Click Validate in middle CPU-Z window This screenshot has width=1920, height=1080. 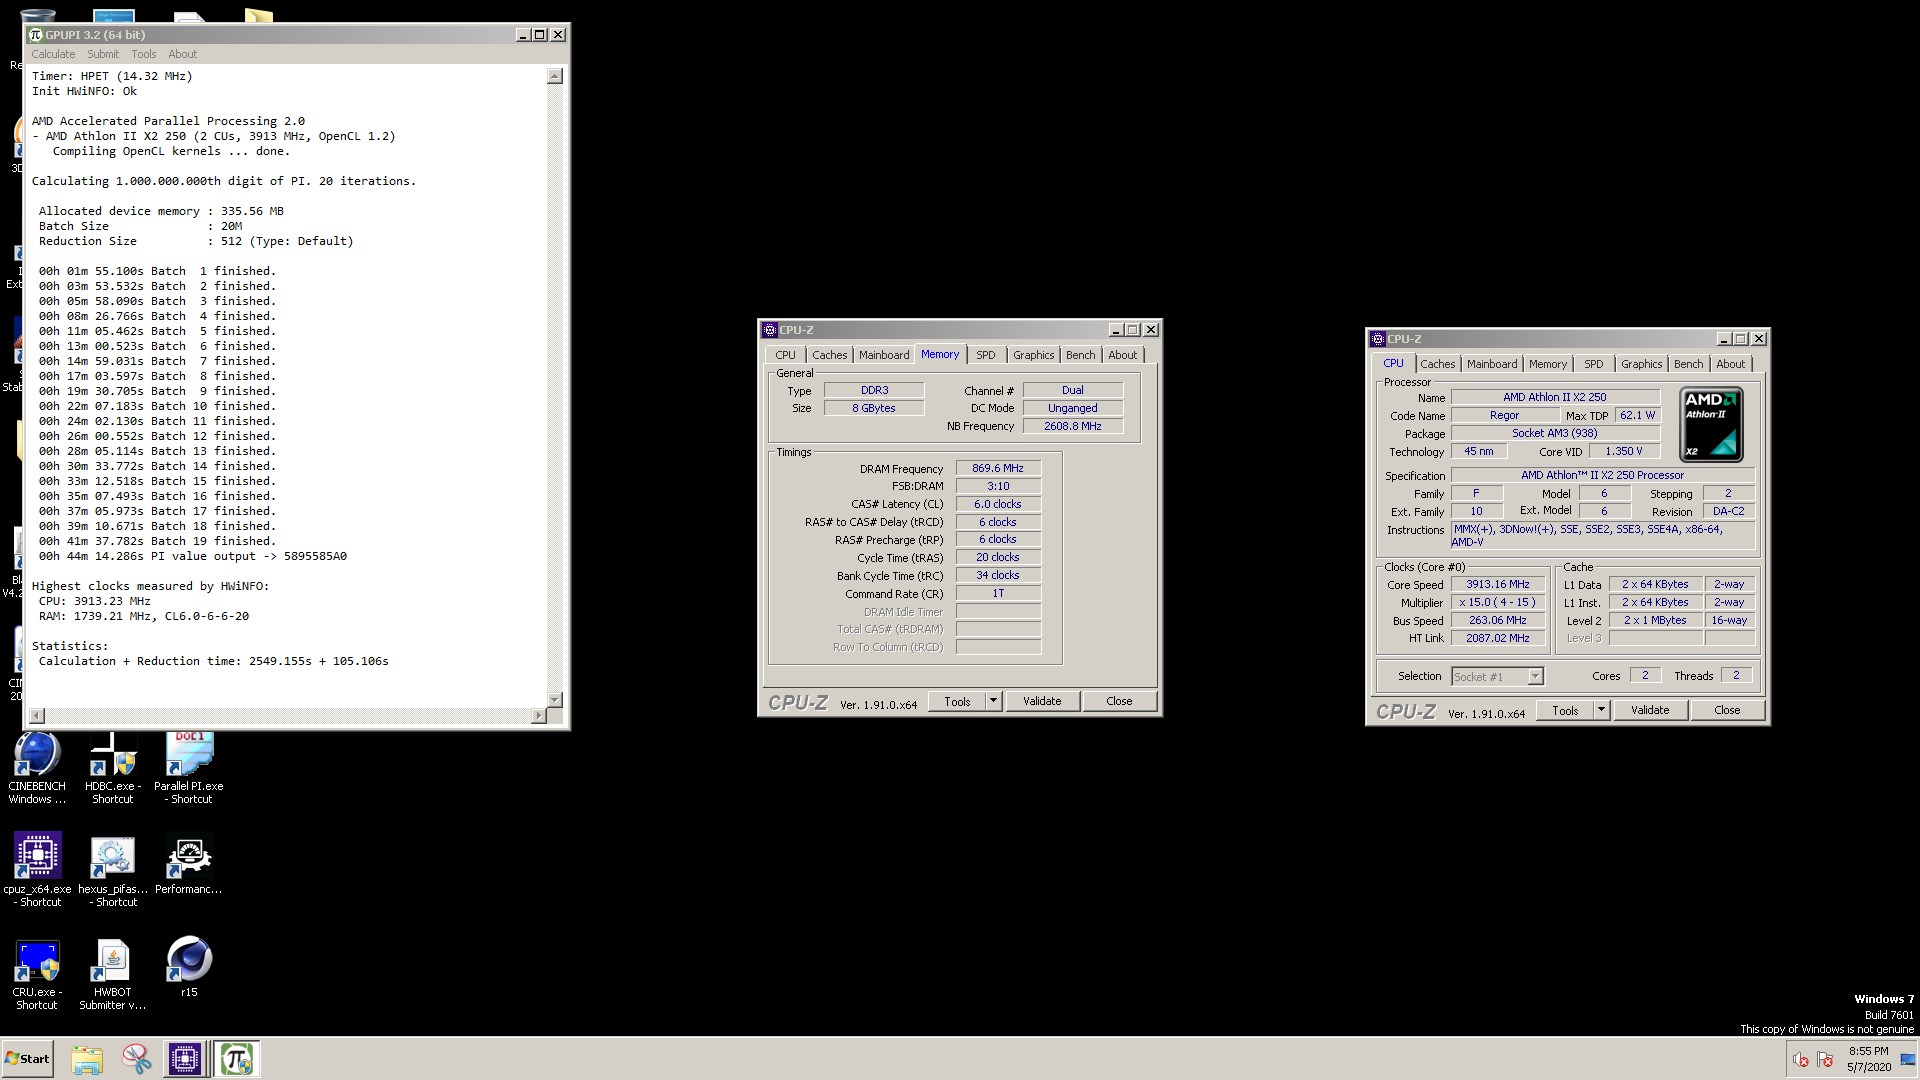click(x=1042, y=702)
